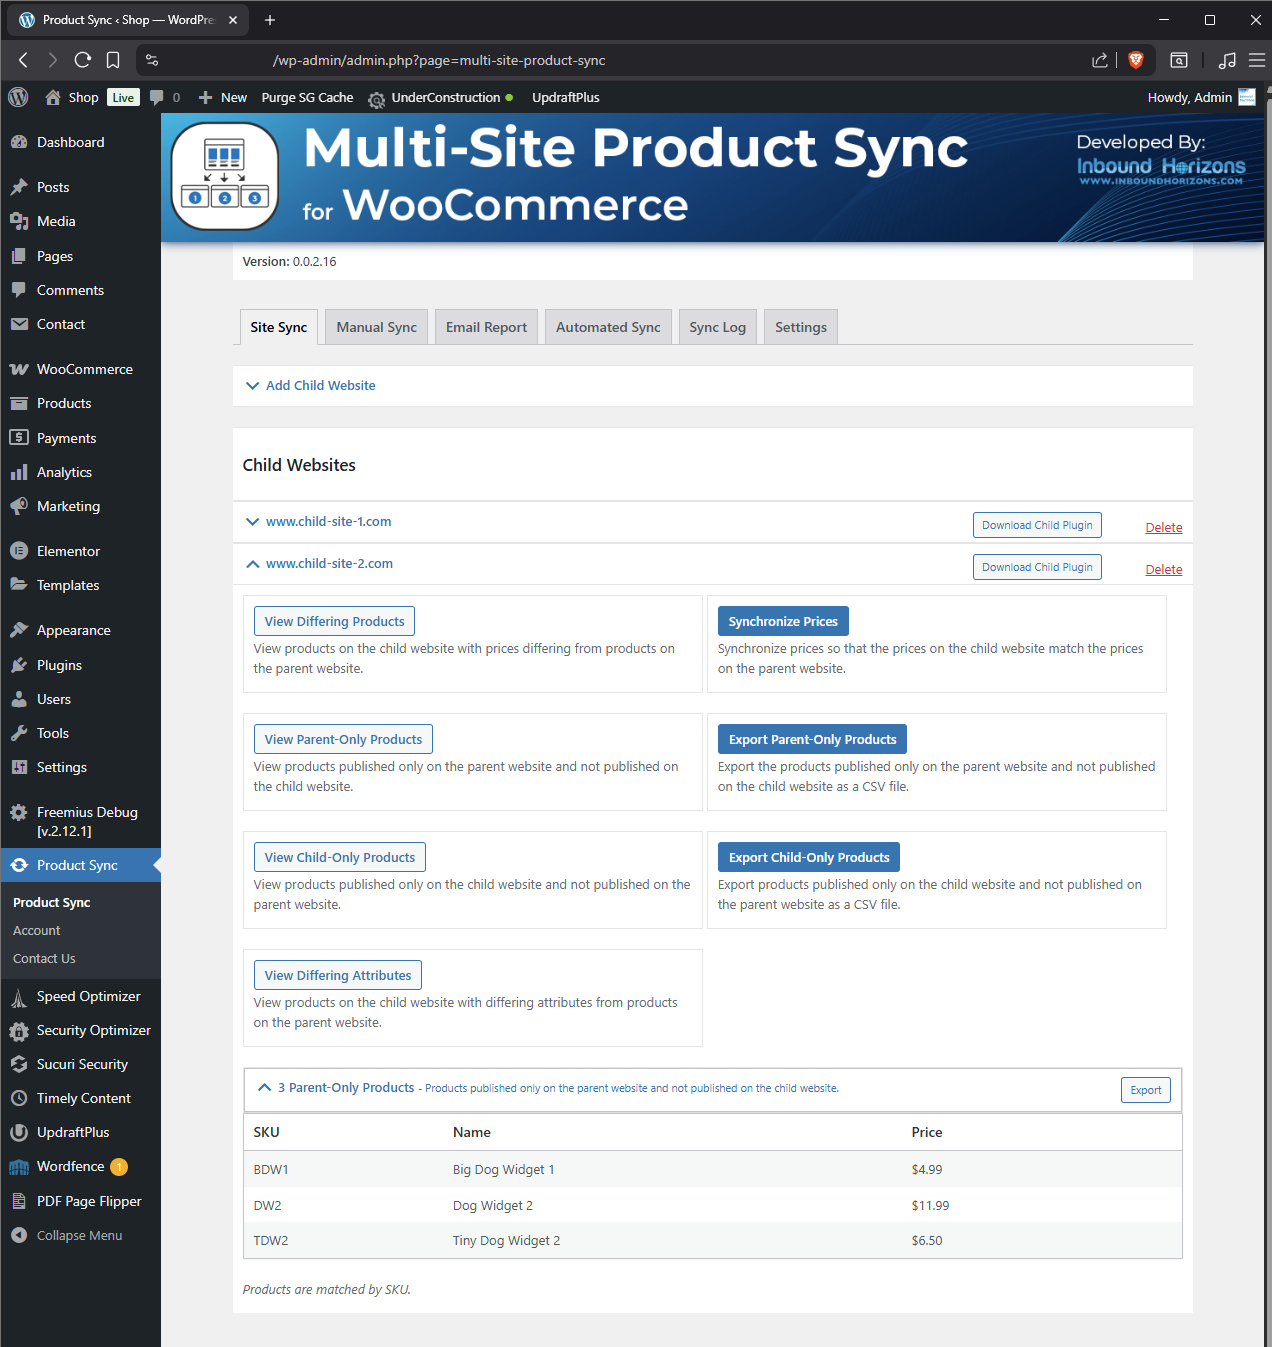Click the browser address bar URL
The image size is (1272, 1347).
pos(439,60)
